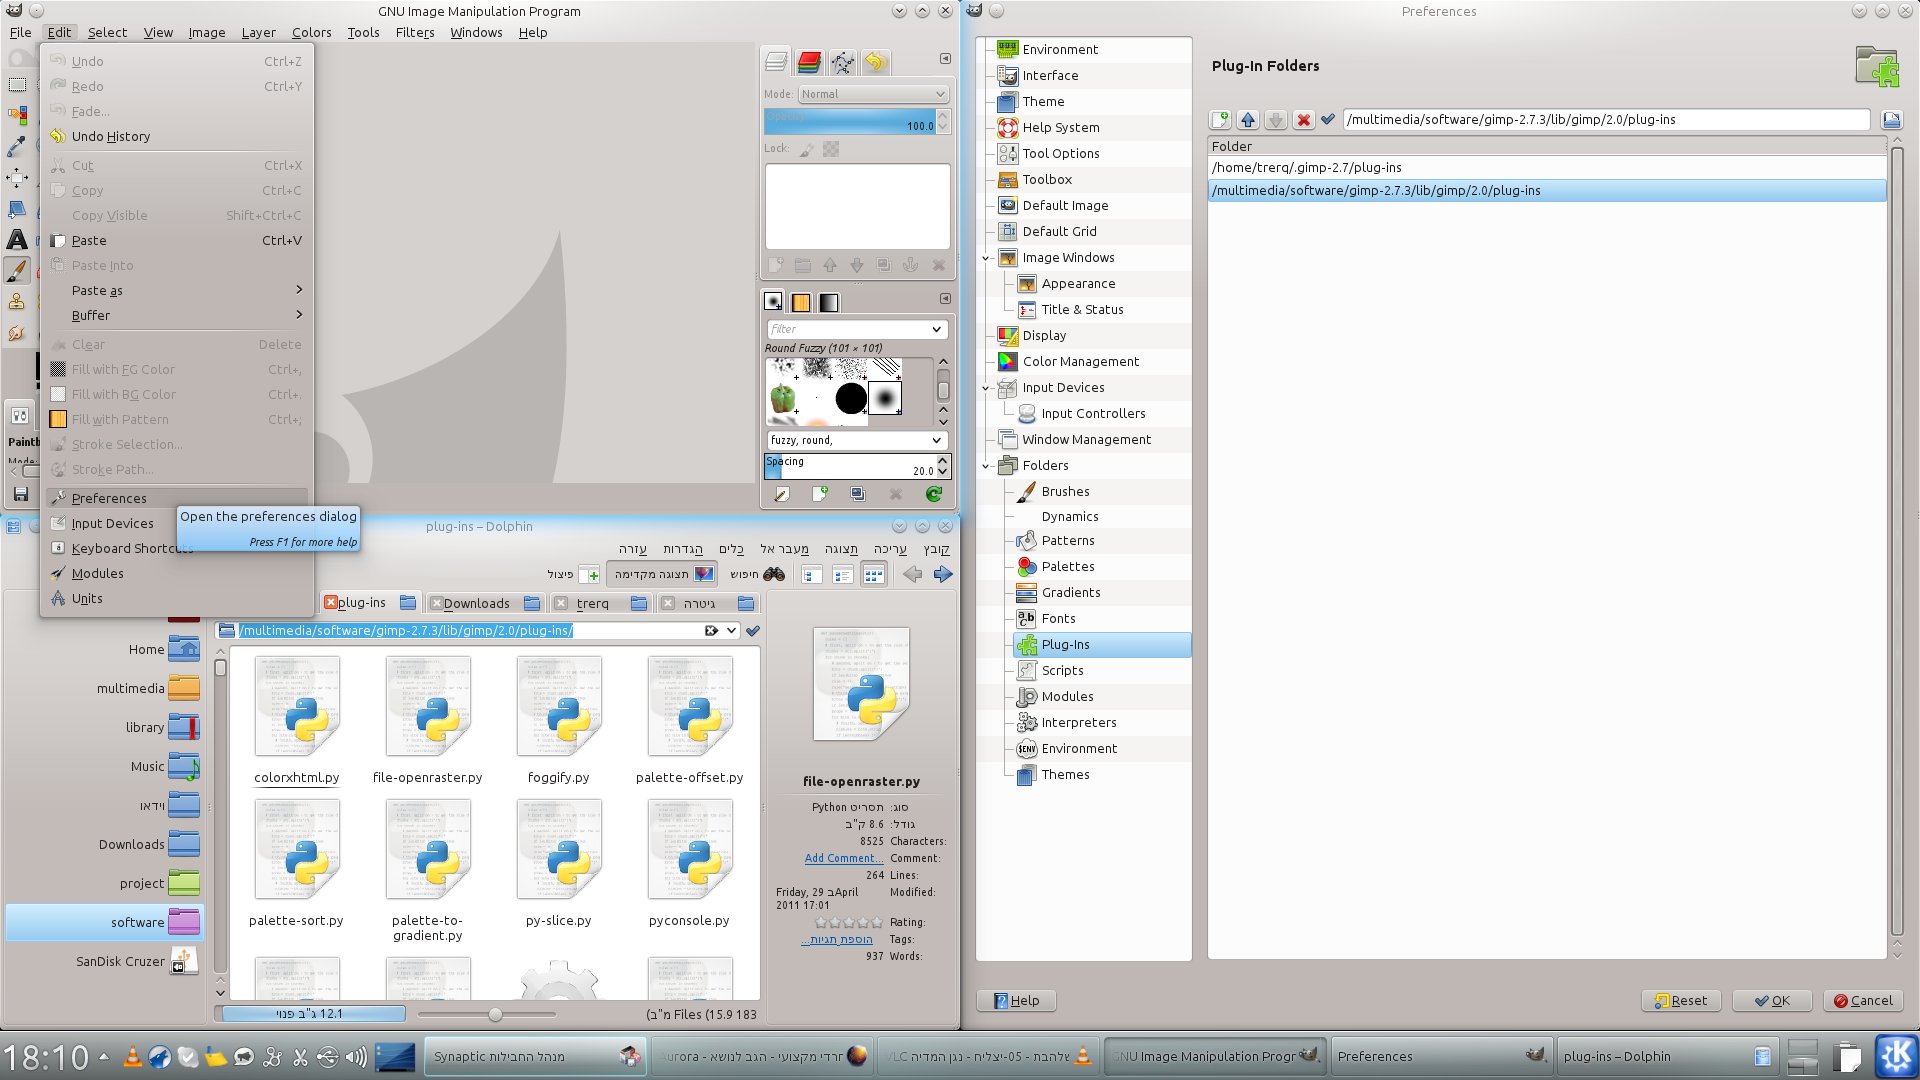
Task: Open the Undo History dock tab
Action: coord(875,63)
